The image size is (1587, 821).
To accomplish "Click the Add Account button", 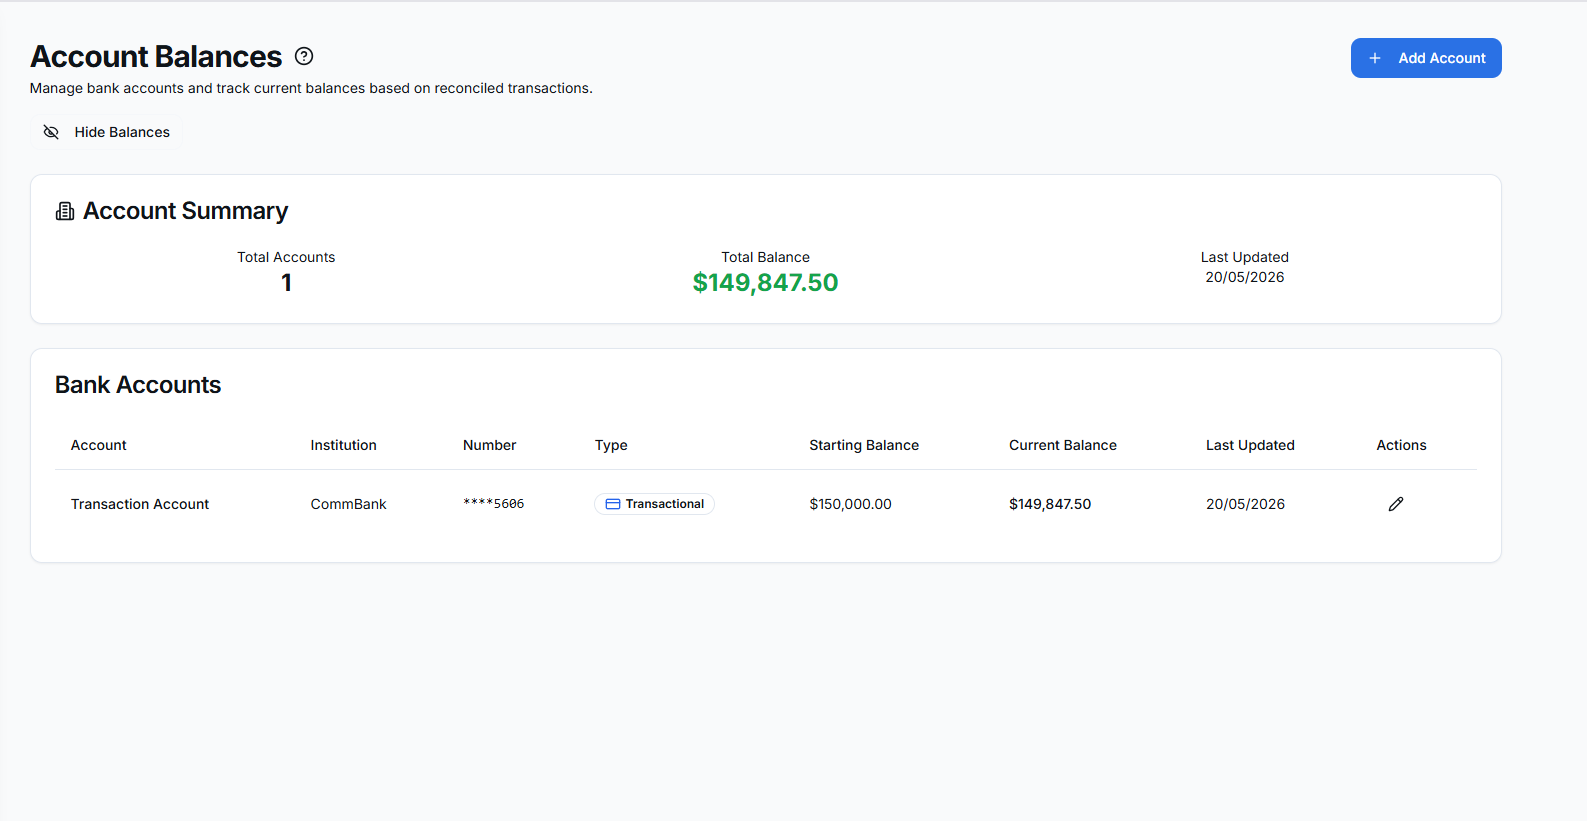I will [x=1426, y=58].
